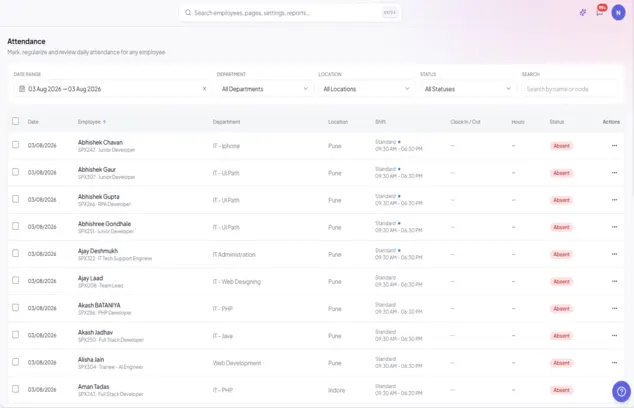Open the All Departments dropdown
The width and height of the screenshot is (634, 408).
[264, 89]
